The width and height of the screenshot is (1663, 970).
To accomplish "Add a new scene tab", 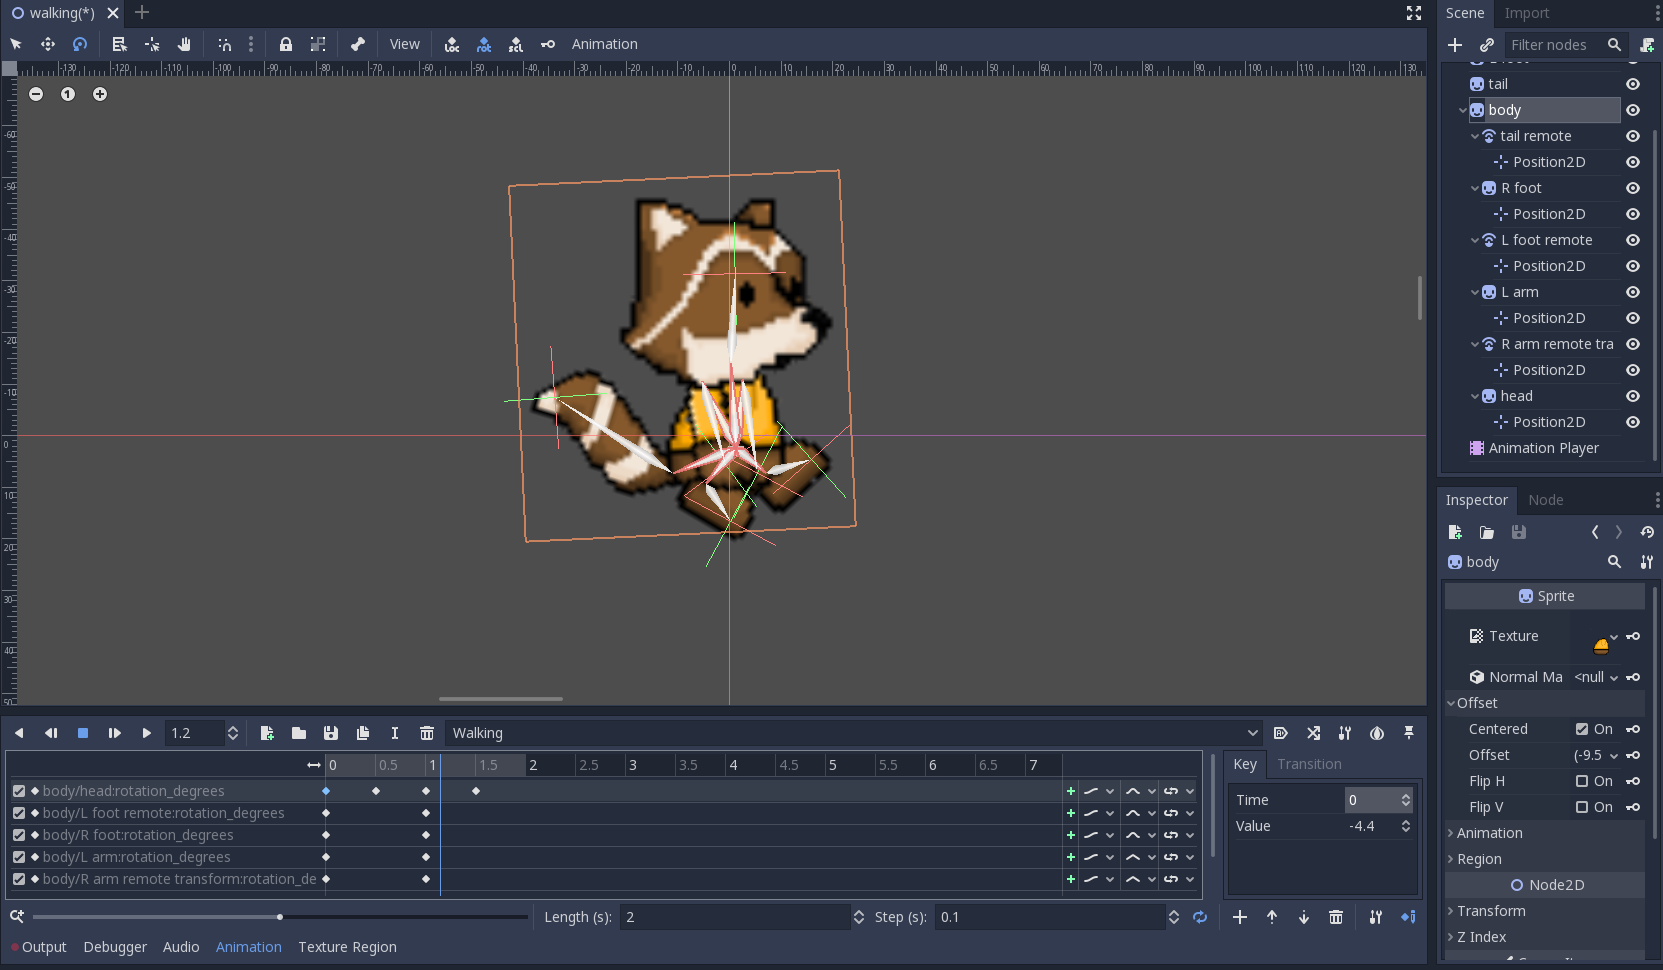I will [142, 13].
